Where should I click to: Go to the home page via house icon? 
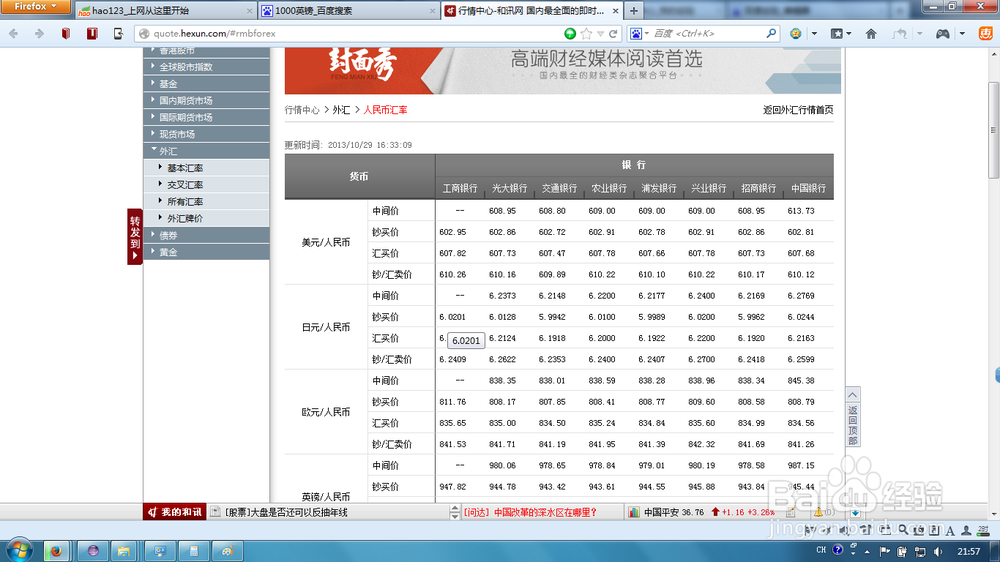pyautogui.click(x=871, y=33)
